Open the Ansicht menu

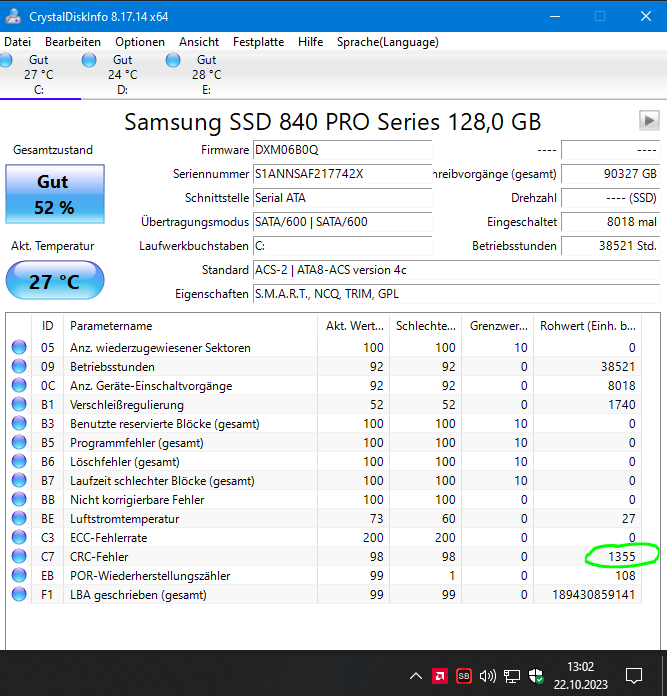pos(199,42)
